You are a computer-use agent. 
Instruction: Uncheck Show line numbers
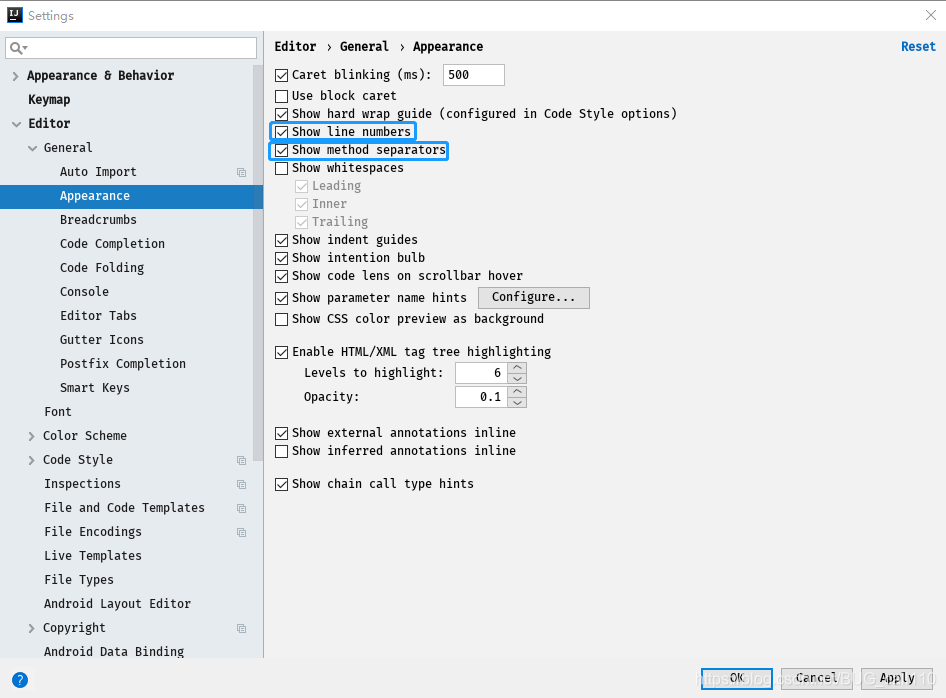pyautogui.click(x=282, y=131)
